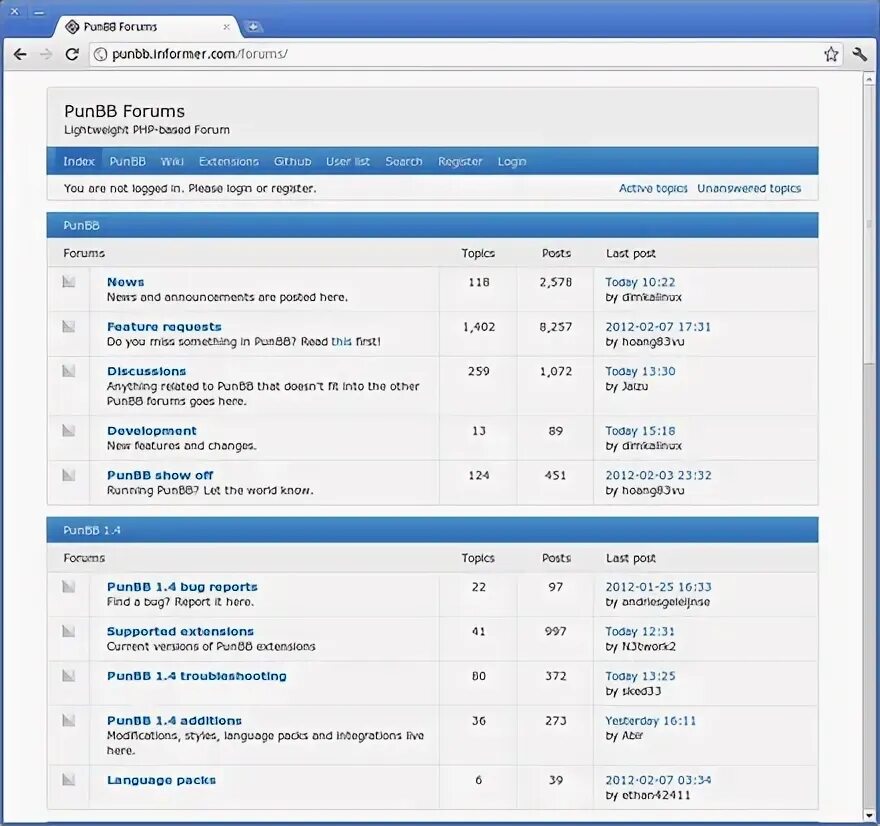The image size is (880, 826).
Task: Open the Github navigation item
Action: click(292, 162)
